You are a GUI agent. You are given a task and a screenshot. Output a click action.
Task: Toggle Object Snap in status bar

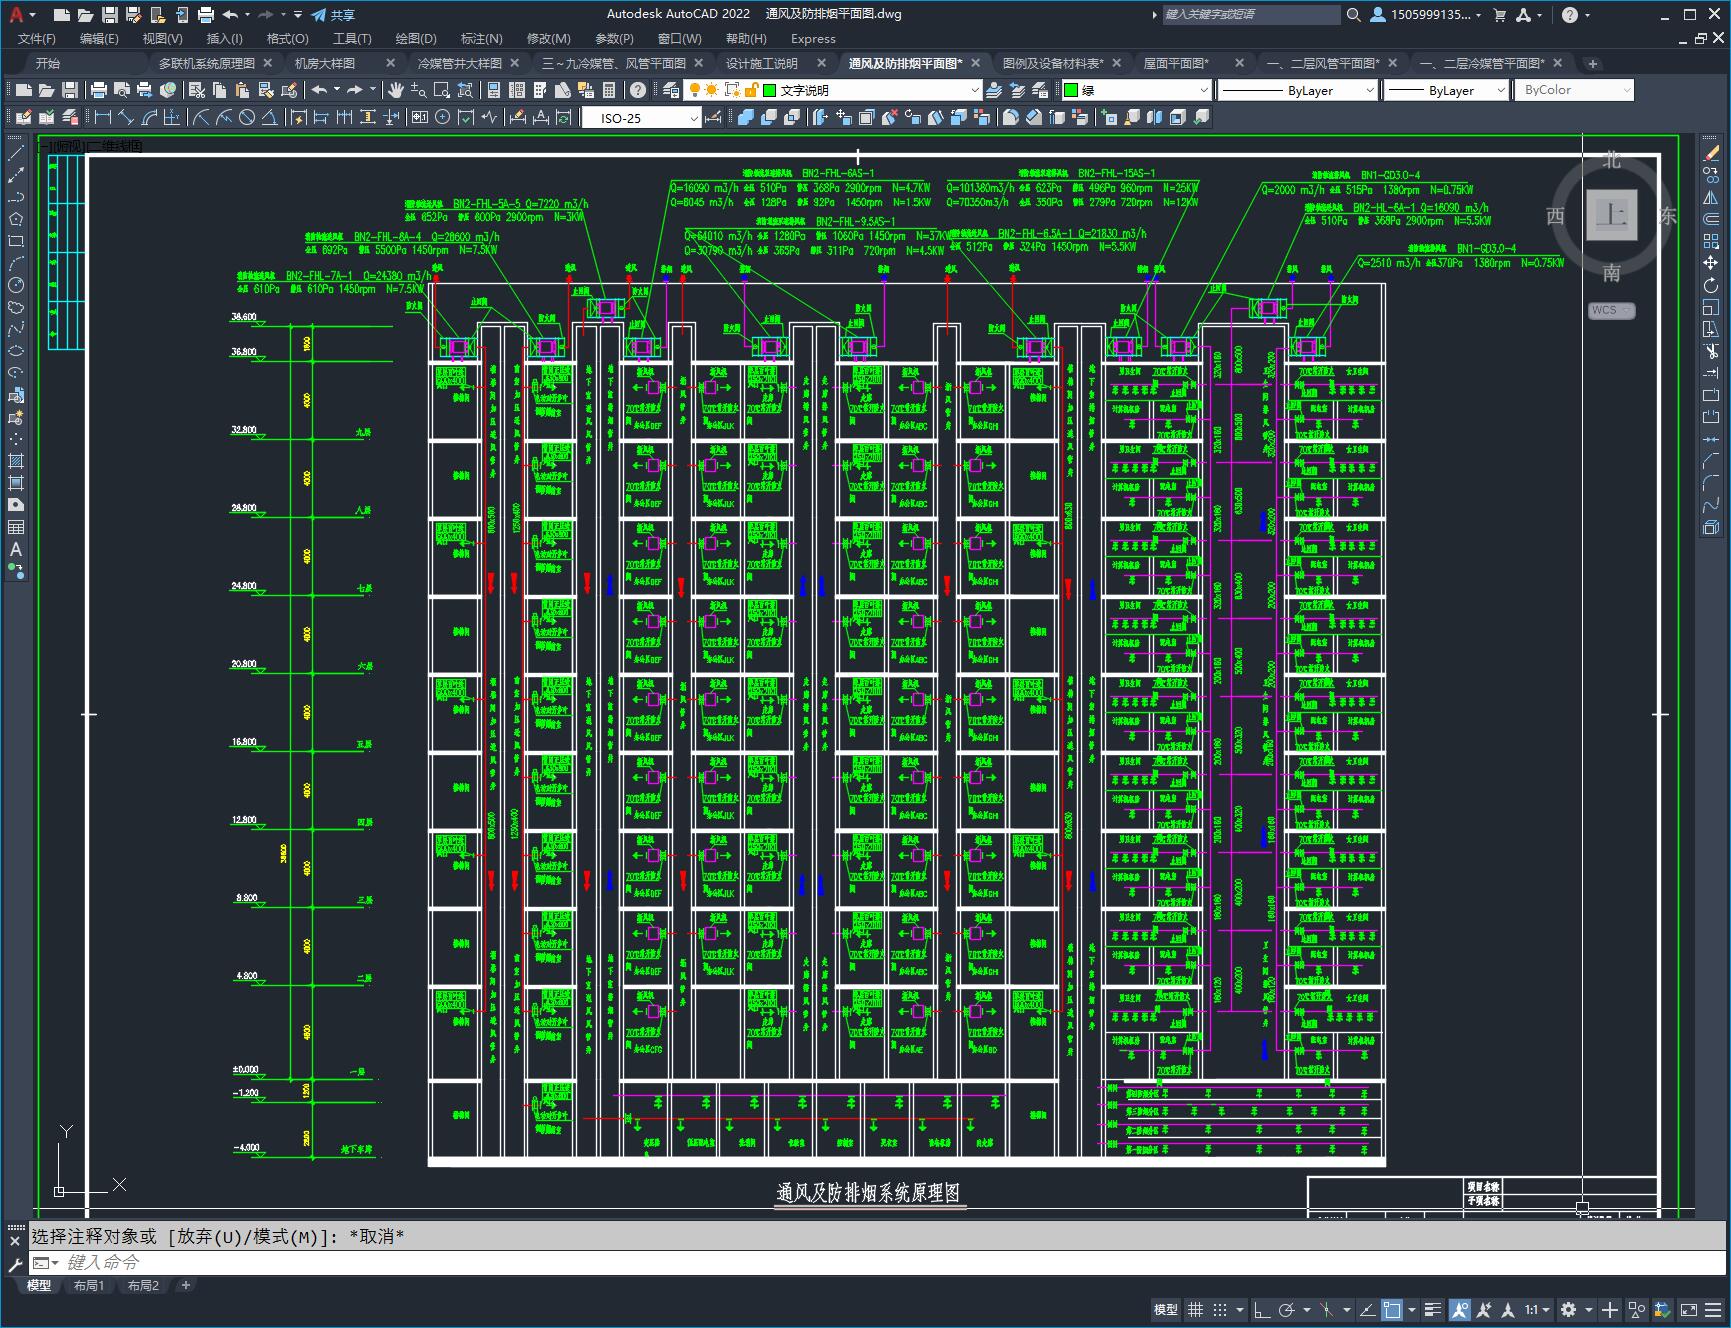pyautogui.click(x=1391, y=1310)
